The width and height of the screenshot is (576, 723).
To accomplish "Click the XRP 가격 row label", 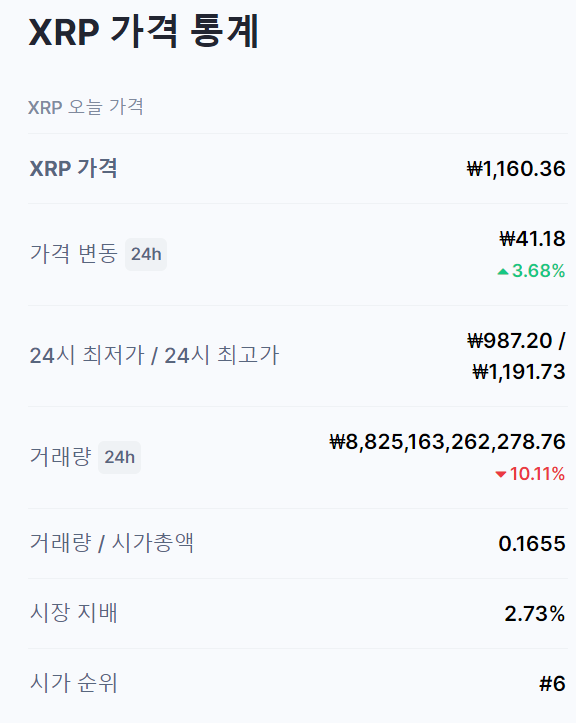I will click(x=73, y=168).
